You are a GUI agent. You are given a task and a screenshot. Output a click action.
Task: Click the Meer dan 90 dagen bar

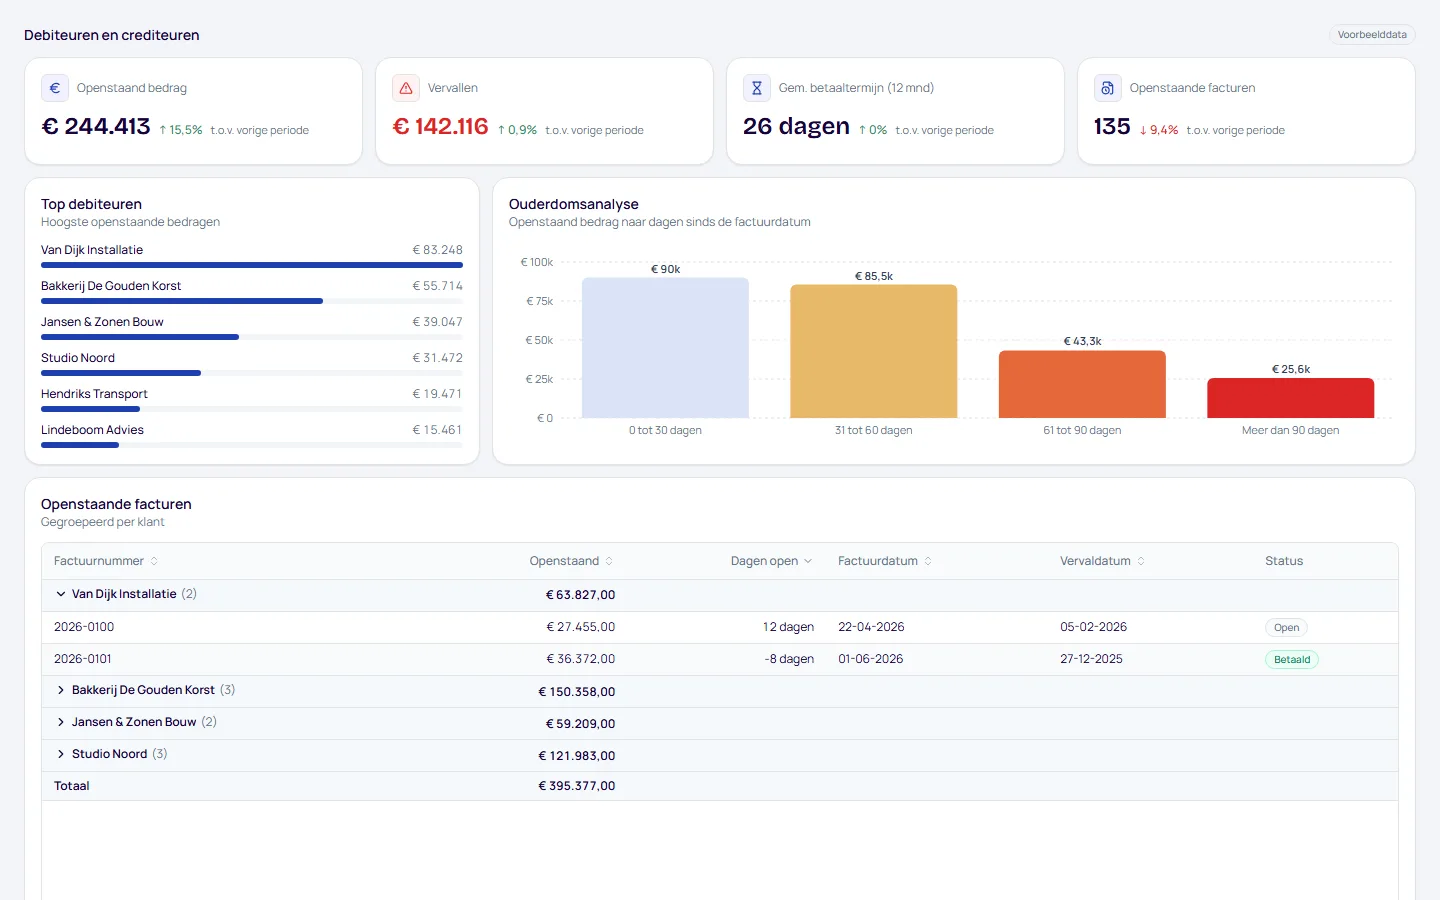[1291, 398]
